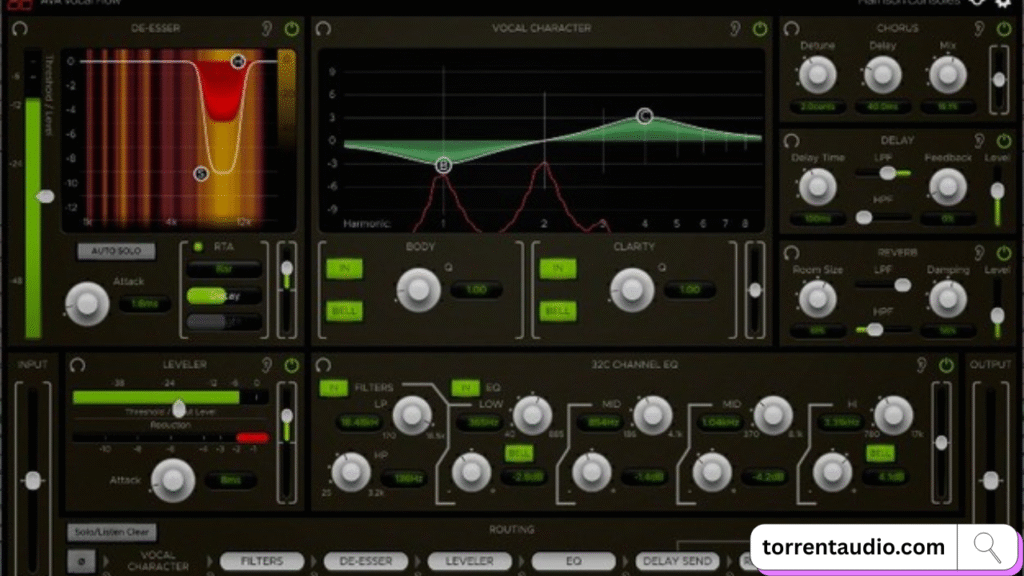This screenshot has height=576, width=1024.
Task: Click the Solo/Listen Clear button
Action: (112, 533)
